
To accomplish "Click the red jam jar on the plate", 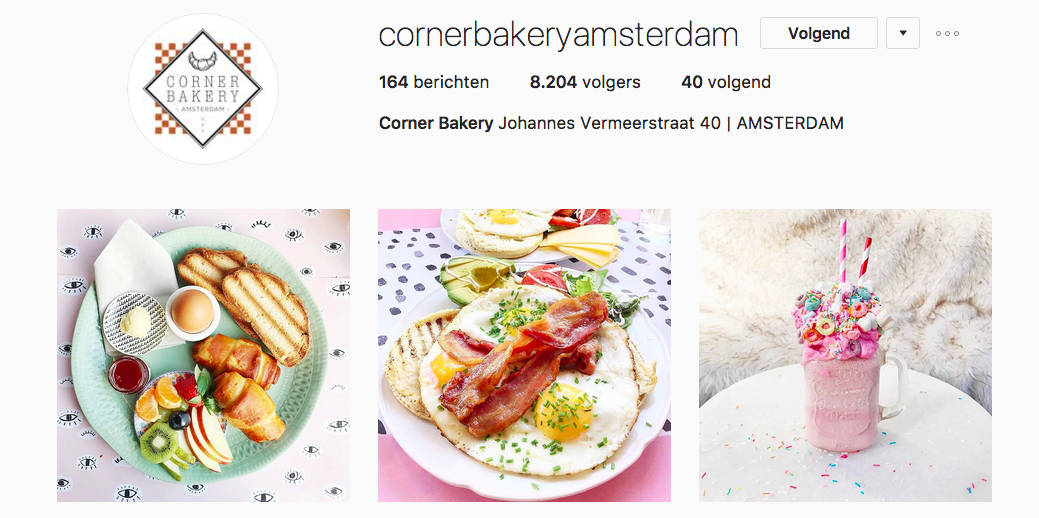I will 129,374.
